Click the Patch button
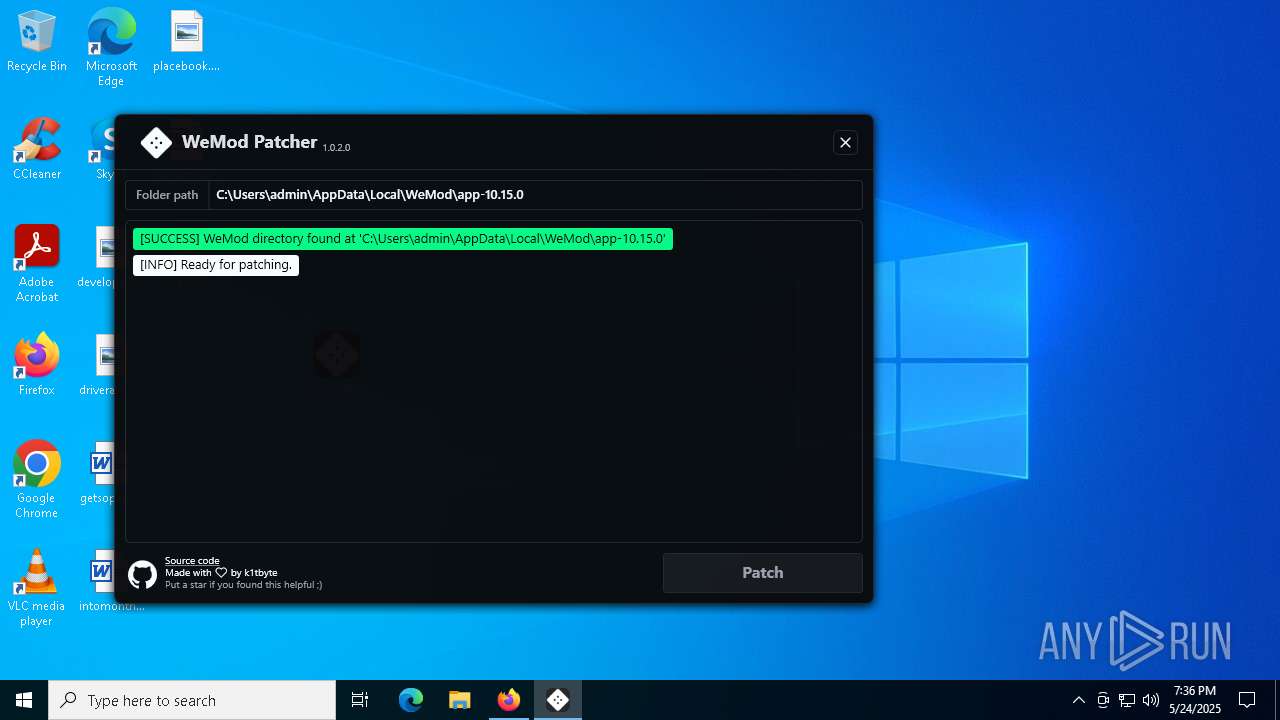Image resolution: width=1280 pixels, height=720 pixels. coord(762,573)
